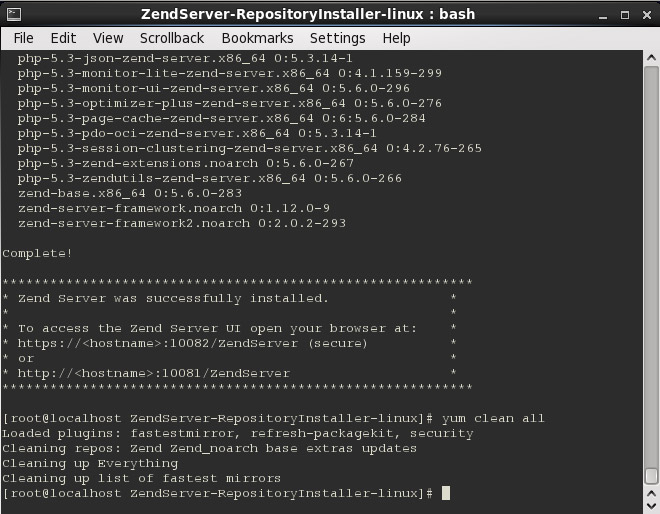Click the 'Complete!' output line
Viewport: 660px width, 514px height.
[37, 253]
